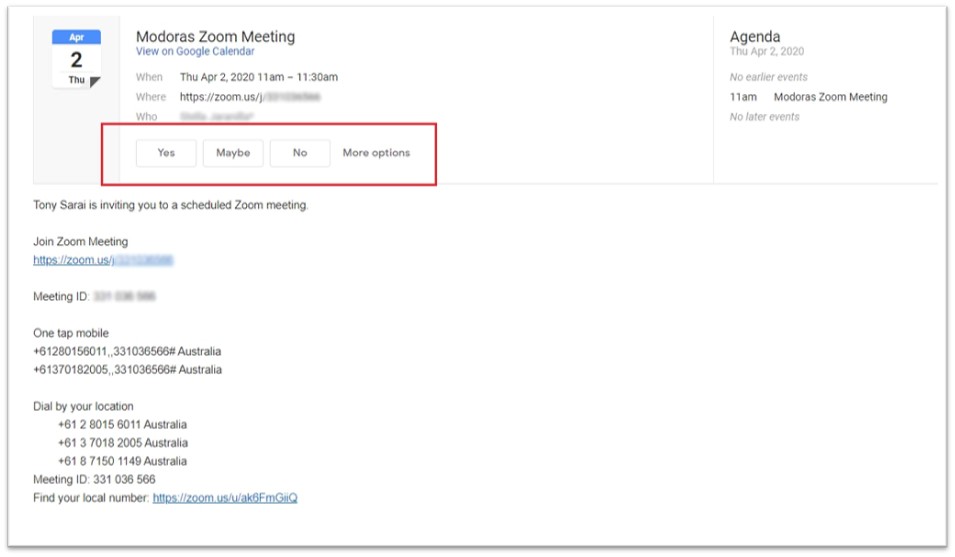Screen dimensions: 955x557
Task: Decline the invitation with the No button
Action: coord(299,153)
